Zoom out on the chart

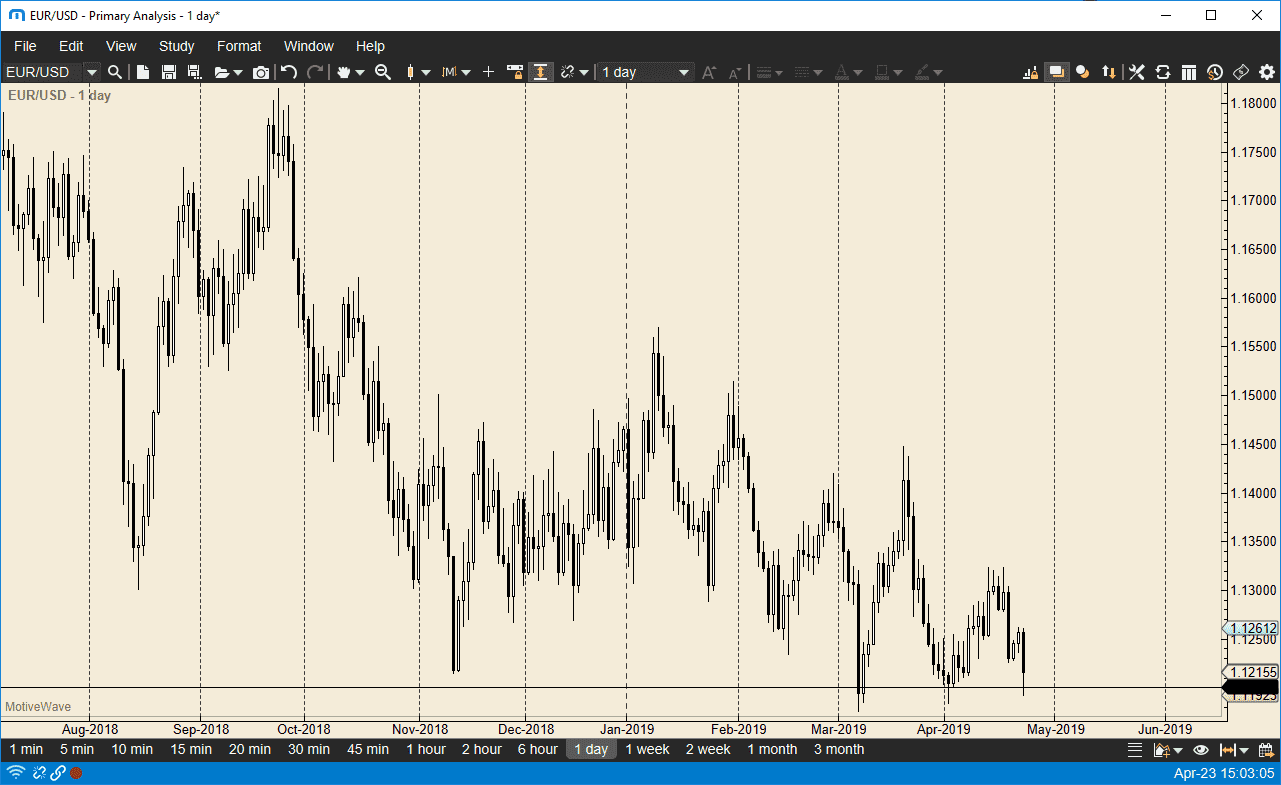coord(384,71)
